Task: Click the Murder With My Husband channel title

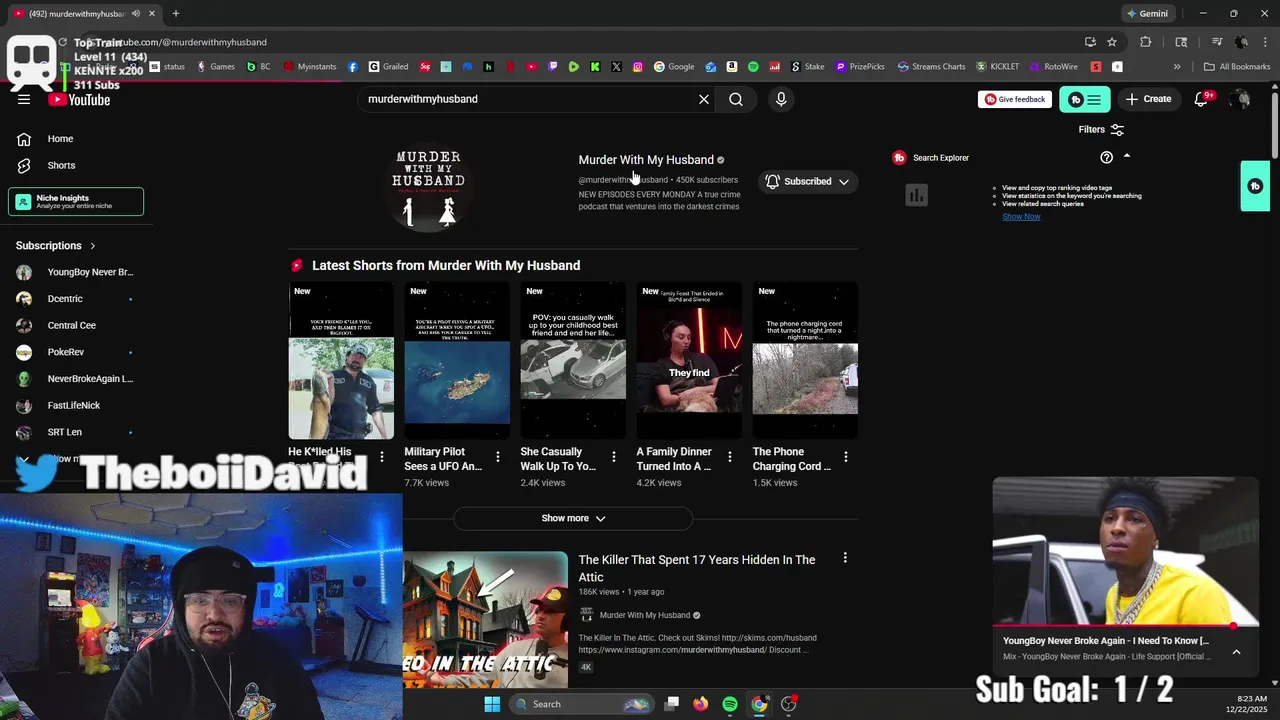Action: point(646,160)
